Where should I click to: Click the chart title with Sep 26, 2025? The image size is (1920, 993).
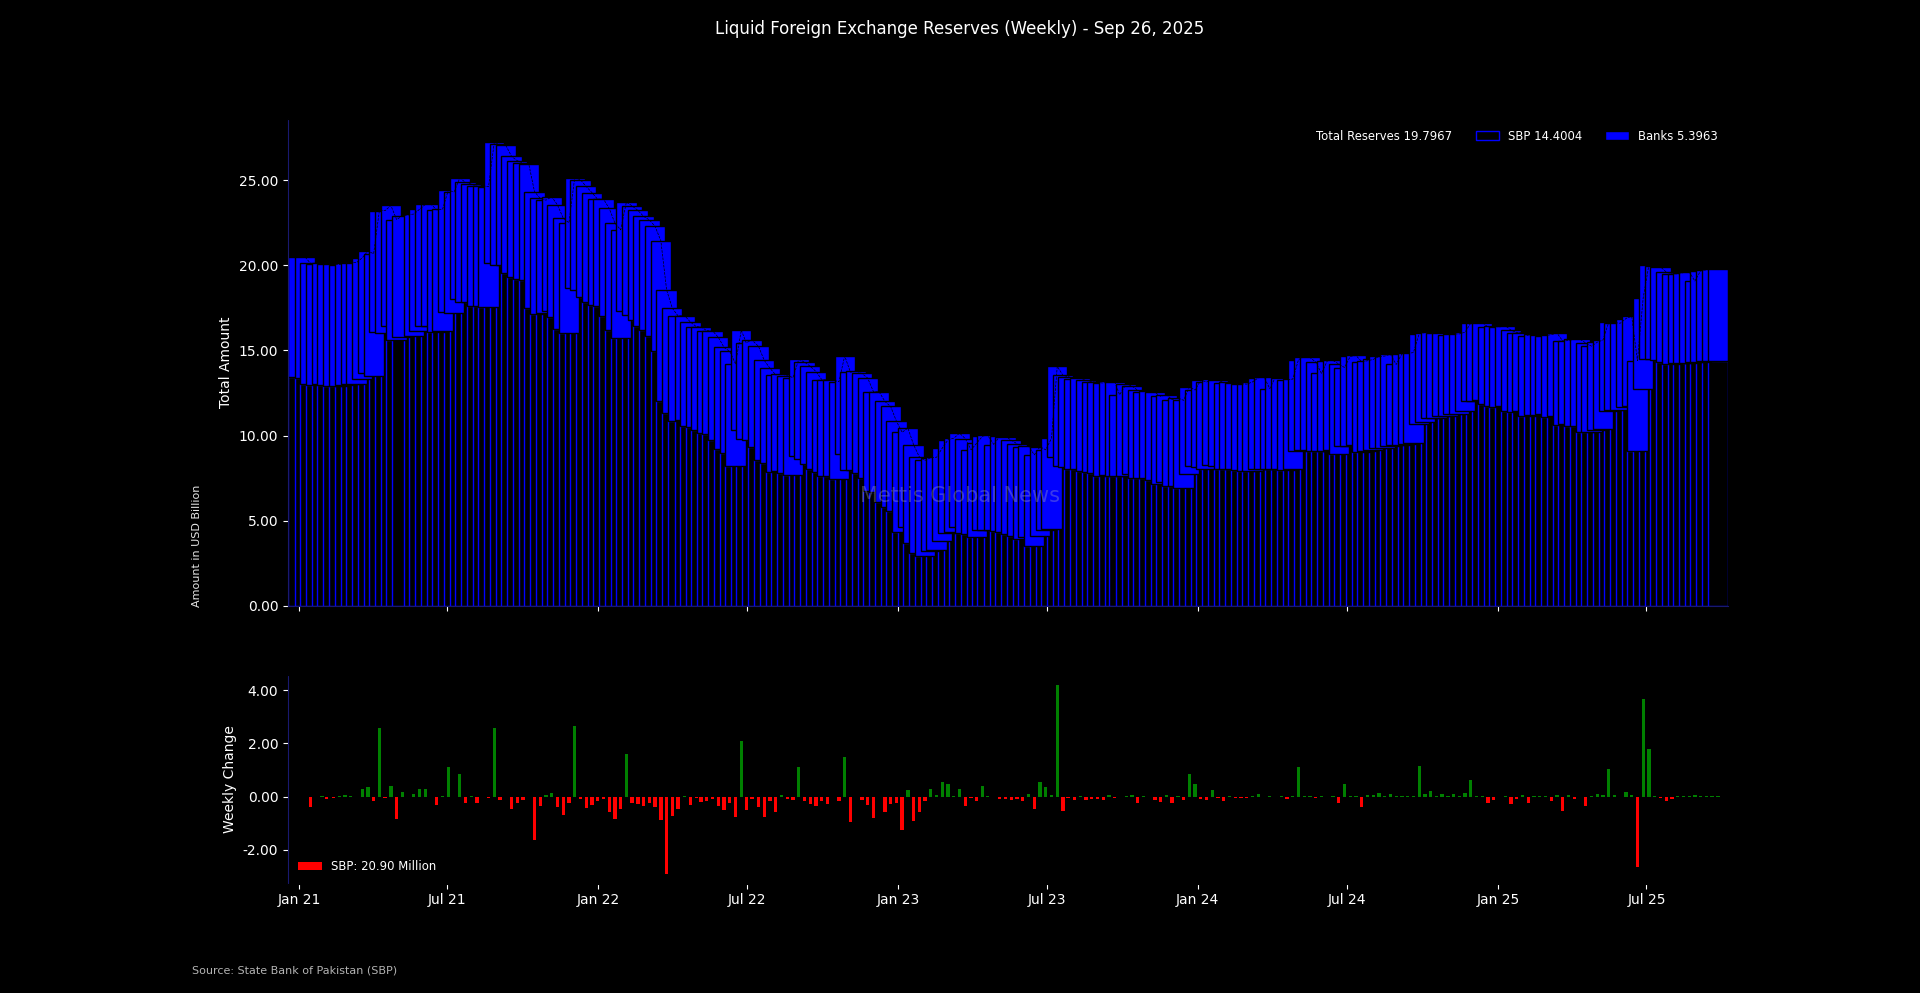[959, 29]
